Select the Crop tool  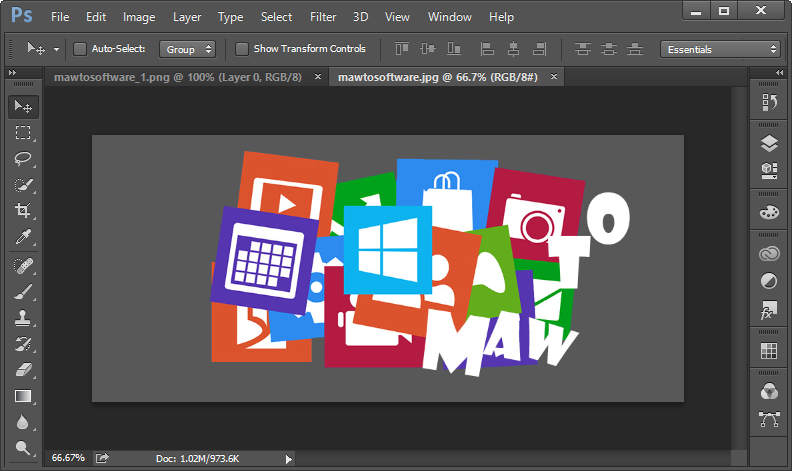tap(23, 210)
